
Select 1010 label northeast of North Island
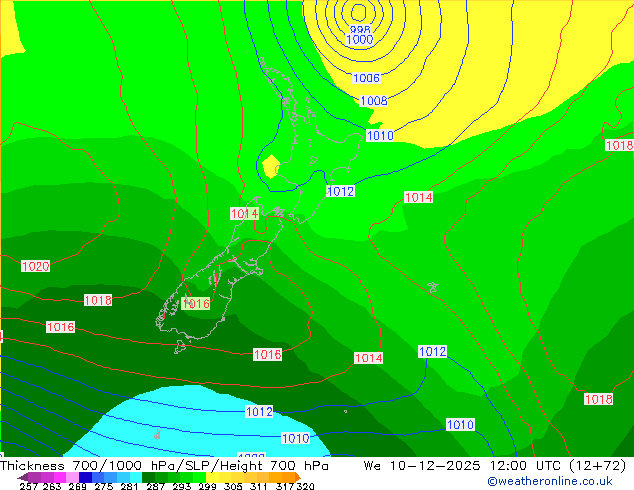tap(380, 135)
